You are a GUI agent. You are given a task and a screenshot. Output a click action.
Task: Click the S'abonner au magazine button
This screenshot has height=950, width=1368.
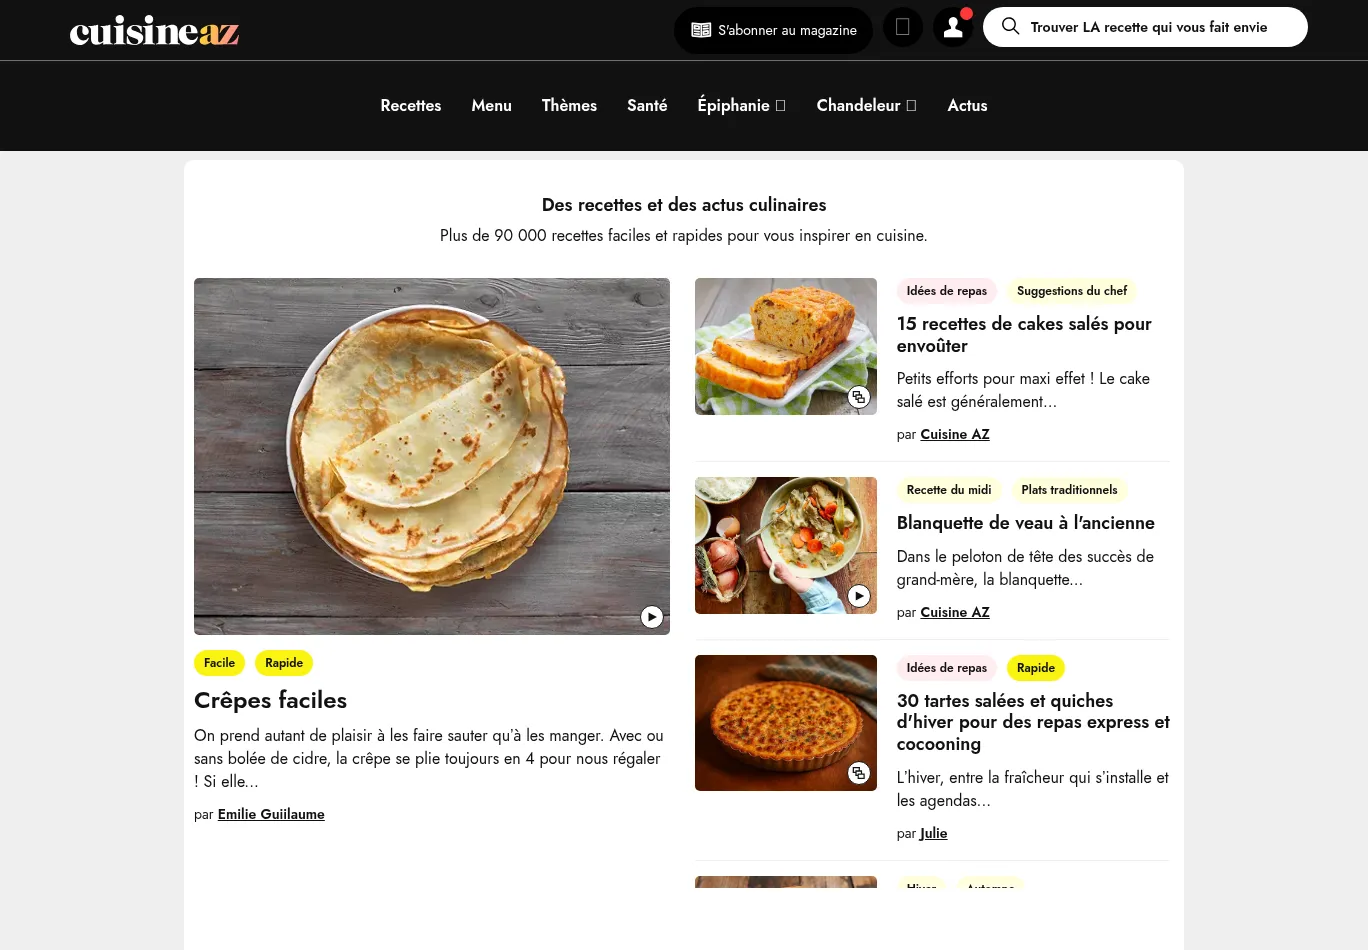pyautogui.click(x=773, y=30)
